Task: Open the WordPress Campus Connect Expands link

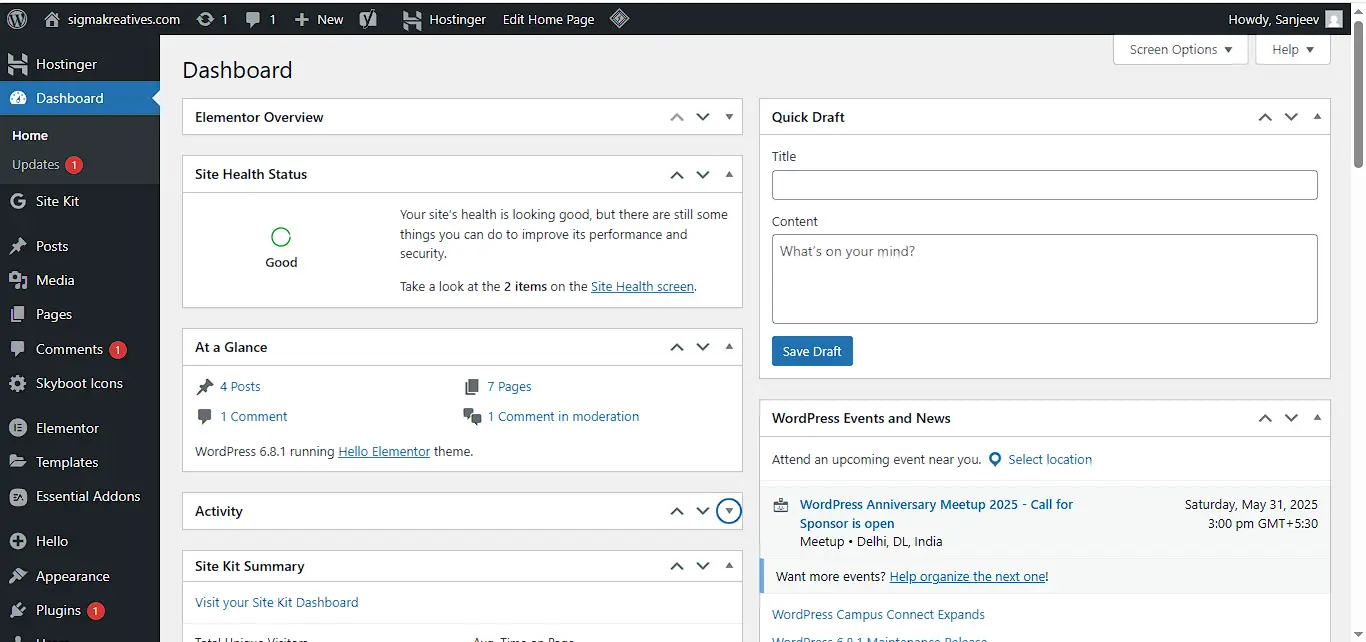Action: tap(878, 614)
